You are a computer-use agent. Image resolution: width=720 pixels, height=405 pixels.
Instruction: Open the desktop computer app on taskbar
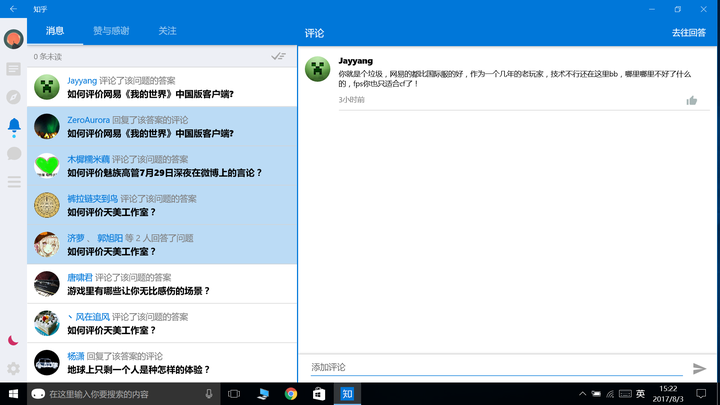(263, 394)
